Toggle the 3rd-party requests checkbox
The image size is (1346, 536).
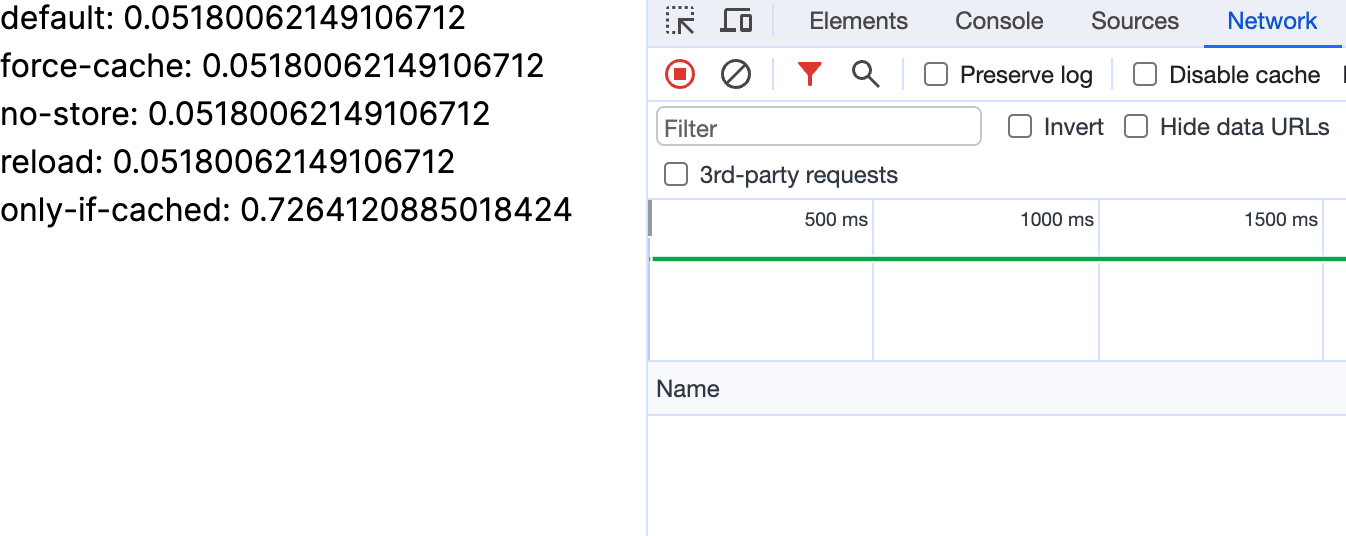pyautogui.click(x=677, y=175)
